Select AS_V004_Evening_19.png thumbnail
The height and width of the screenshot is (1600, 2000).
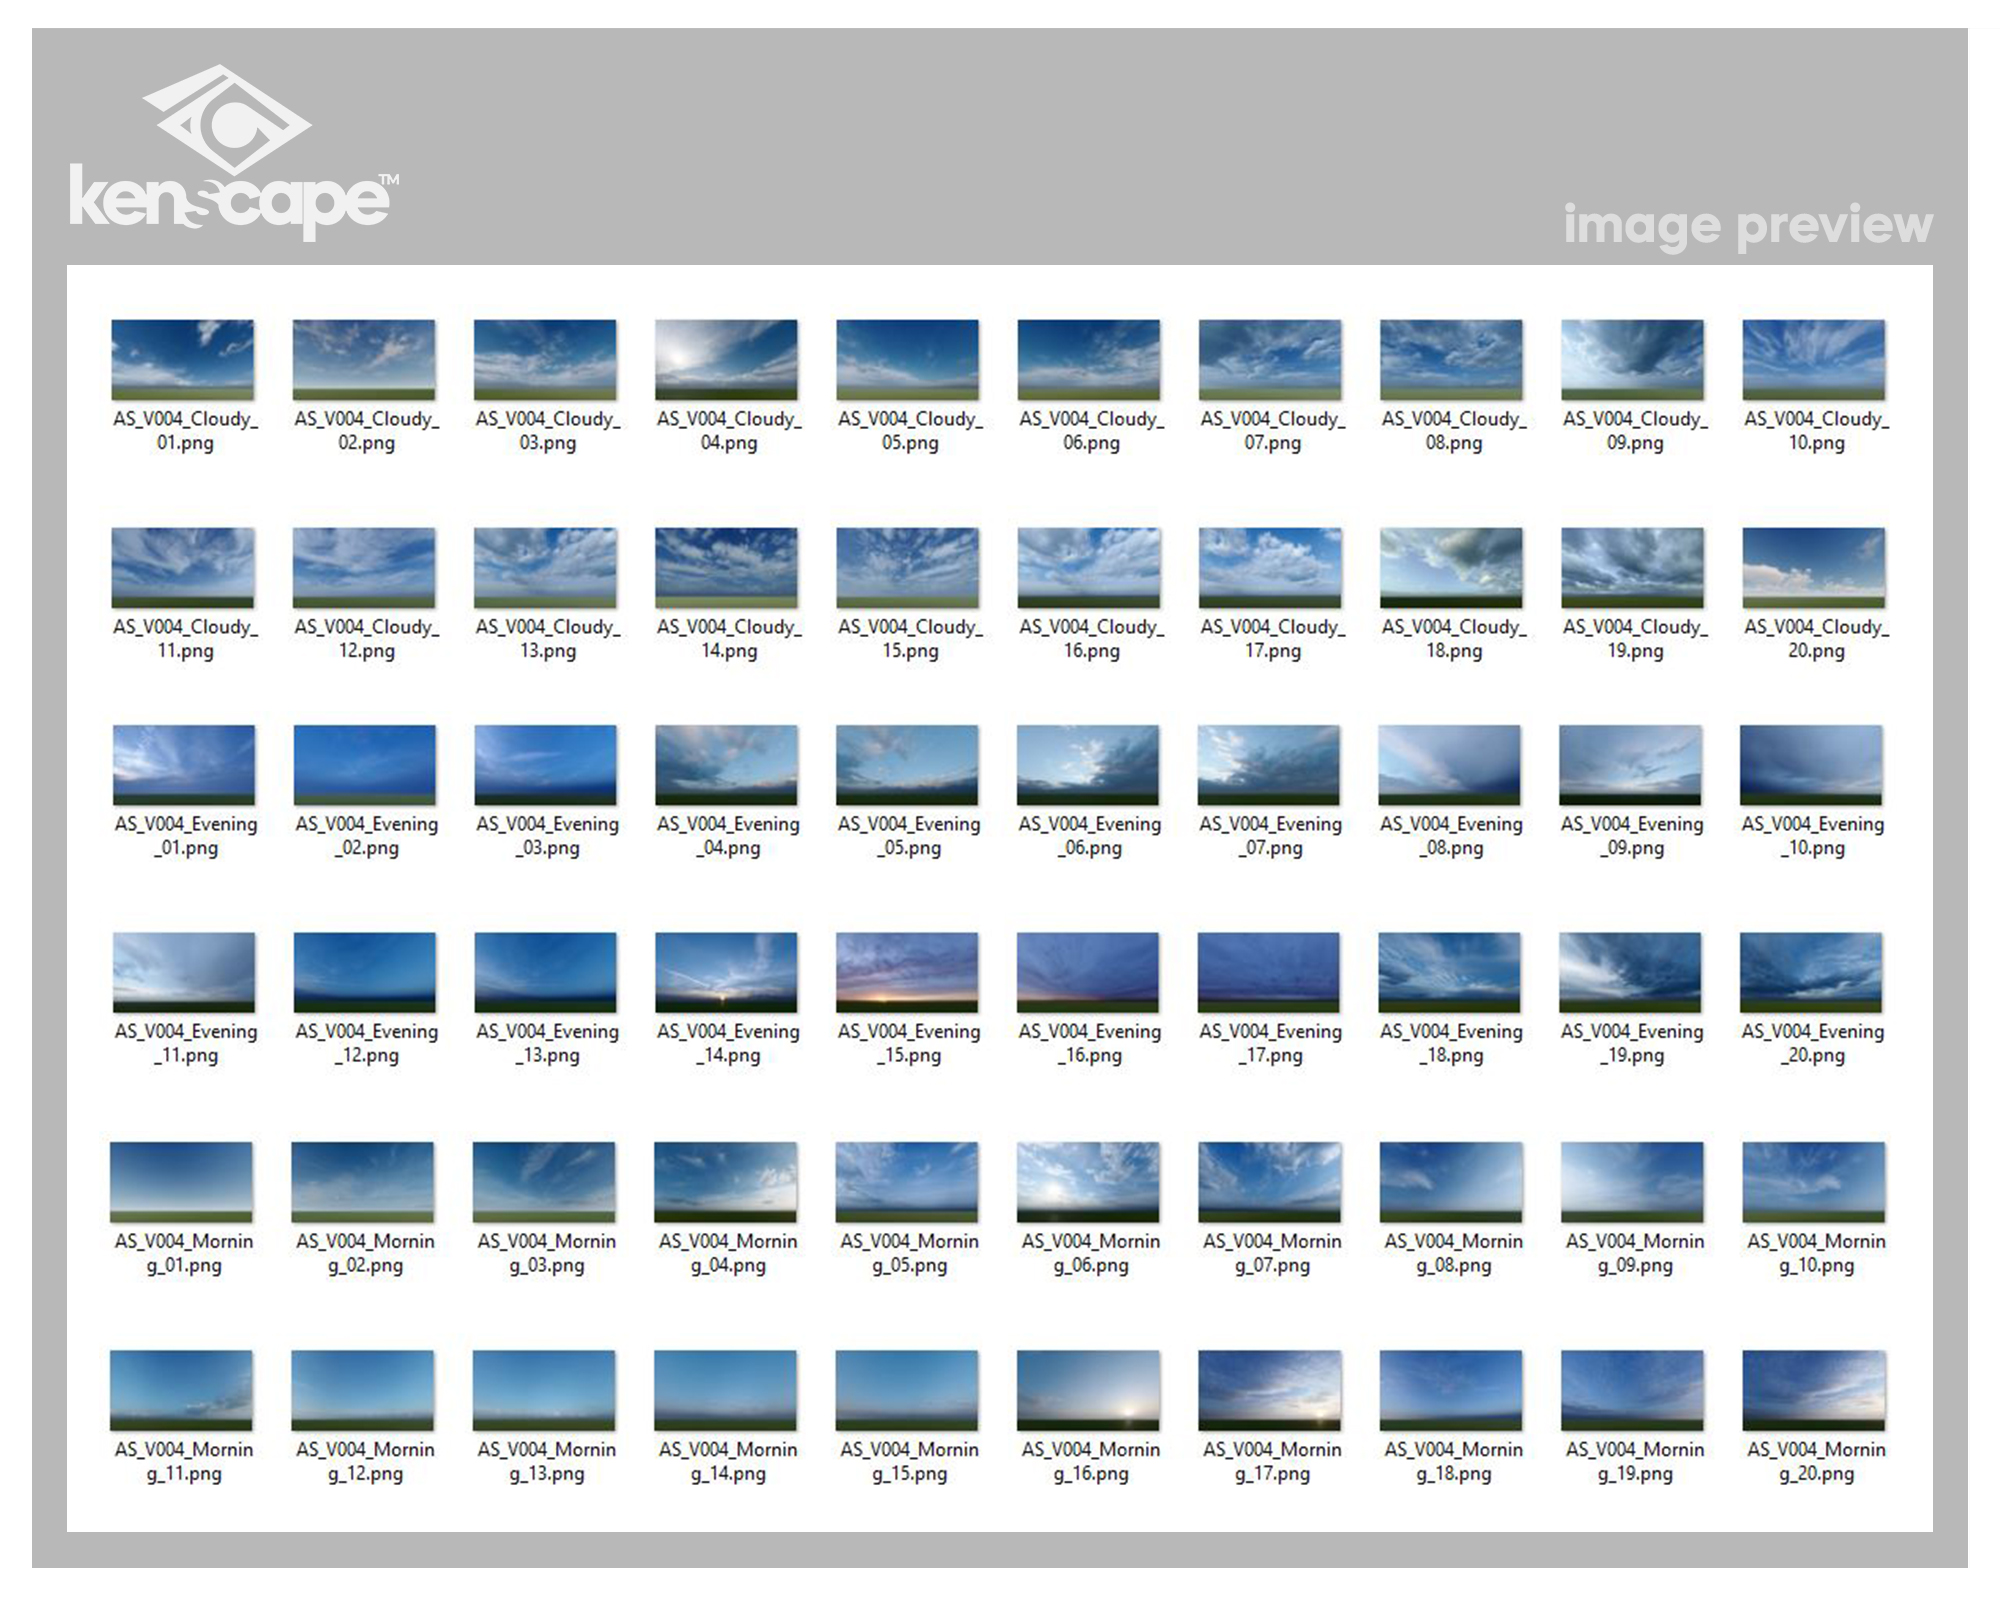click(x=1630, y=972)
